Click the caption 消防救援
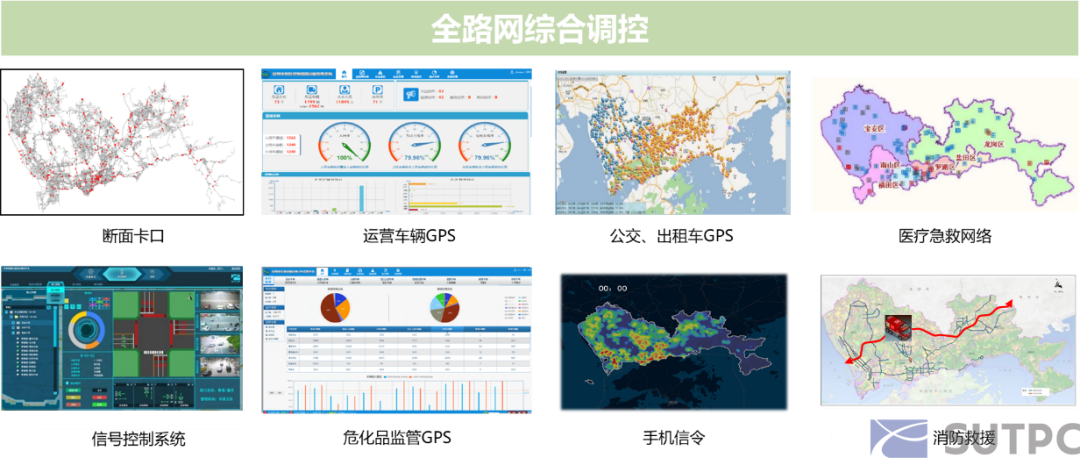 click(964, 437)
